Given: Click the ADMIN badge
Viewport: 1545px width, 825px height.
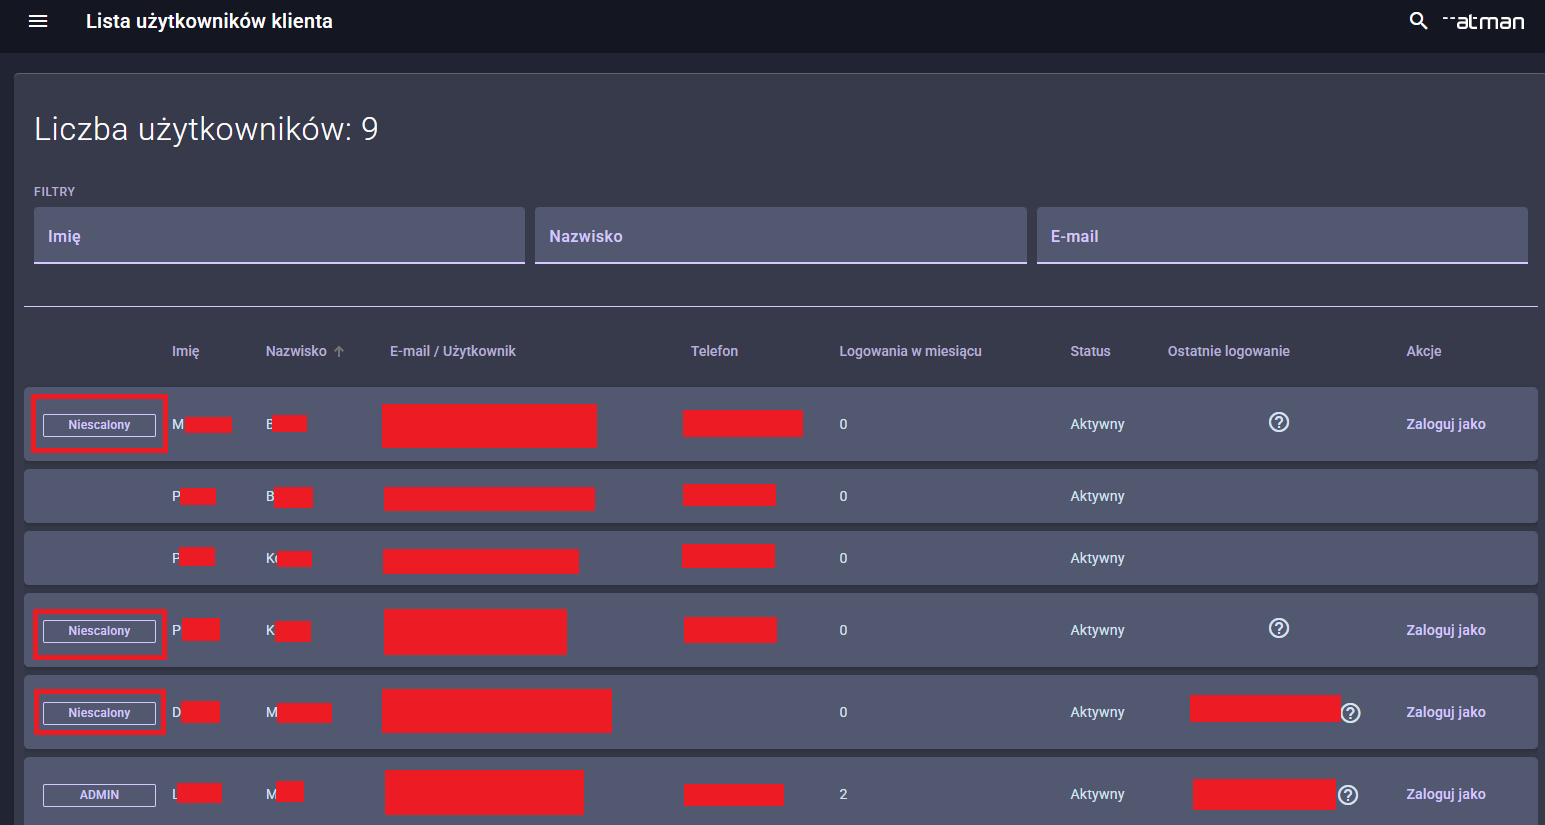Looking at the screenshot, I should [99, 795].
